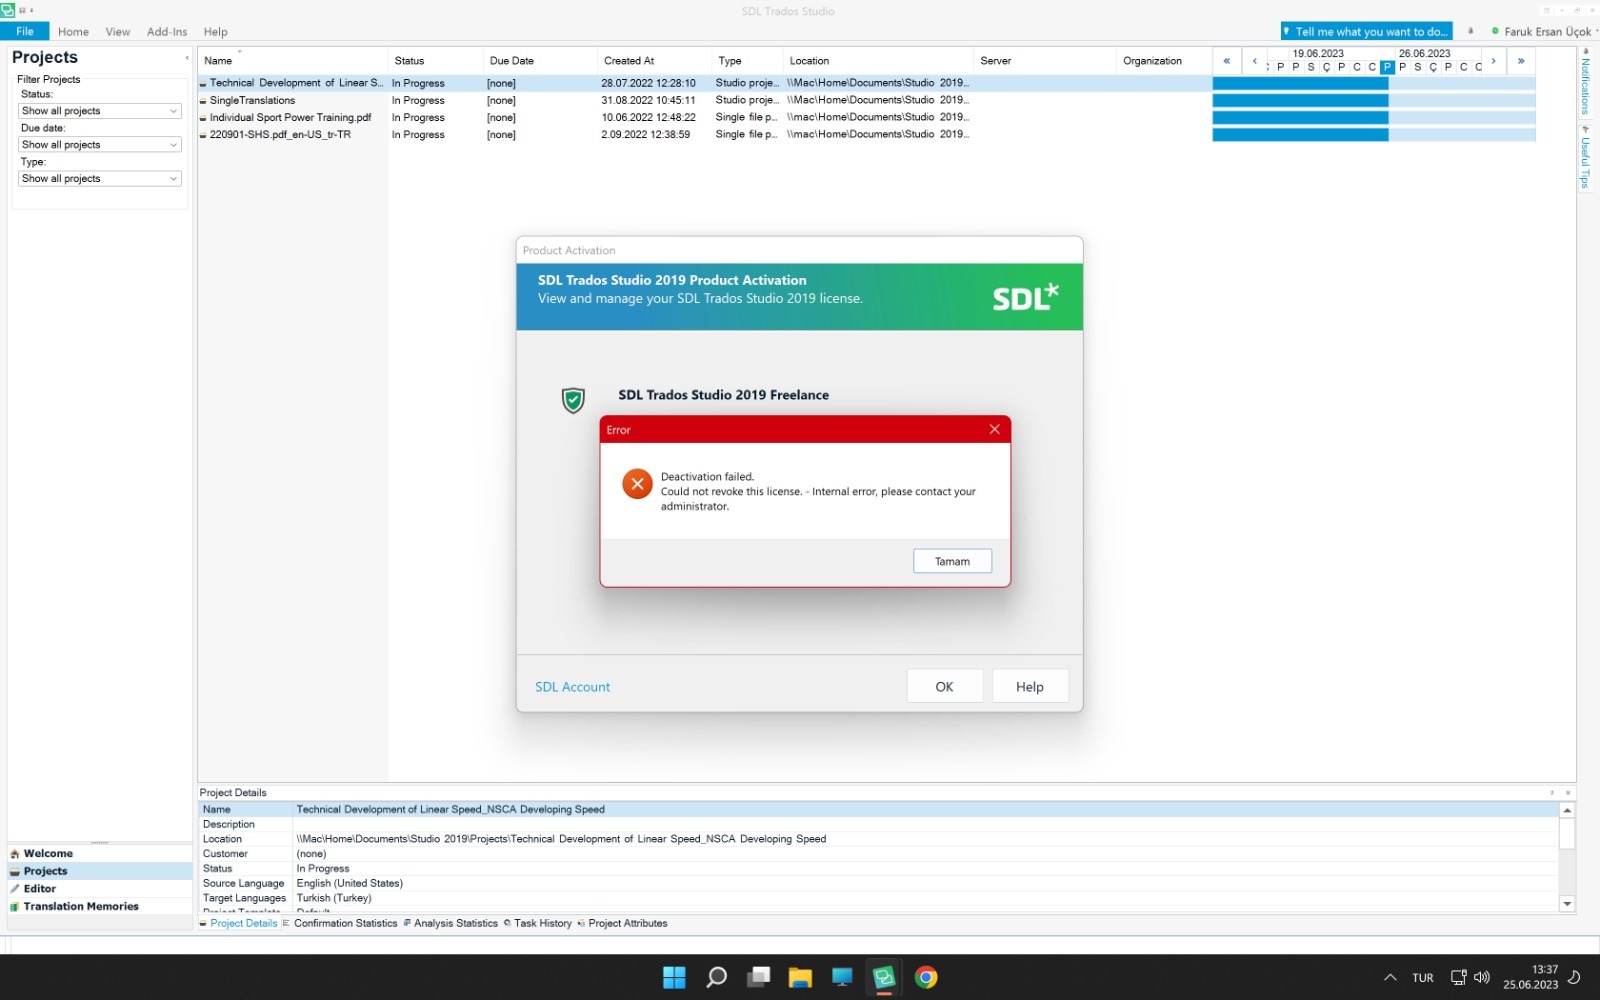Switch to the Task History tab
Image resolution: width=1600 pixels, height=1000 pixels.
538,923
